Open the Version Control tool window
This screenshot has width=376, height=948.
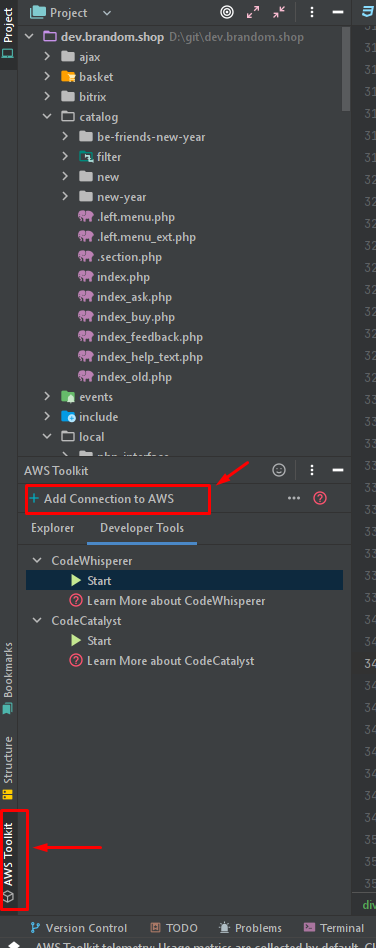click(x=79, y=928)
